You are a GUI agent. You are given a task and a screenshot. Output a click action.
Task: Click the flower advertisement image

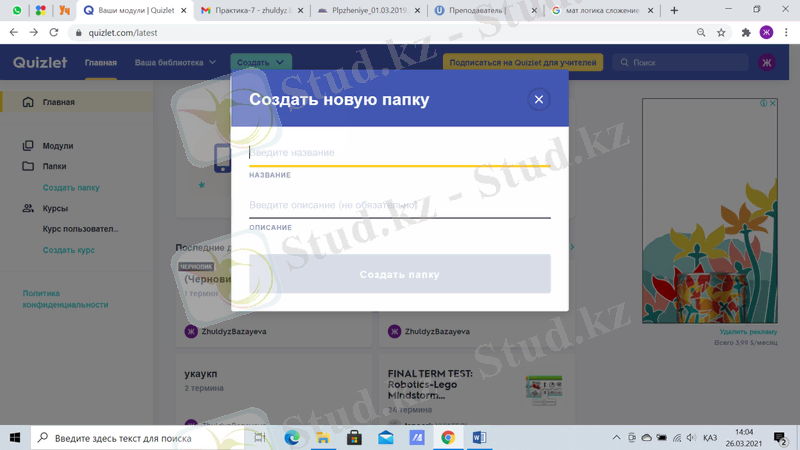(x=710, y=211)
